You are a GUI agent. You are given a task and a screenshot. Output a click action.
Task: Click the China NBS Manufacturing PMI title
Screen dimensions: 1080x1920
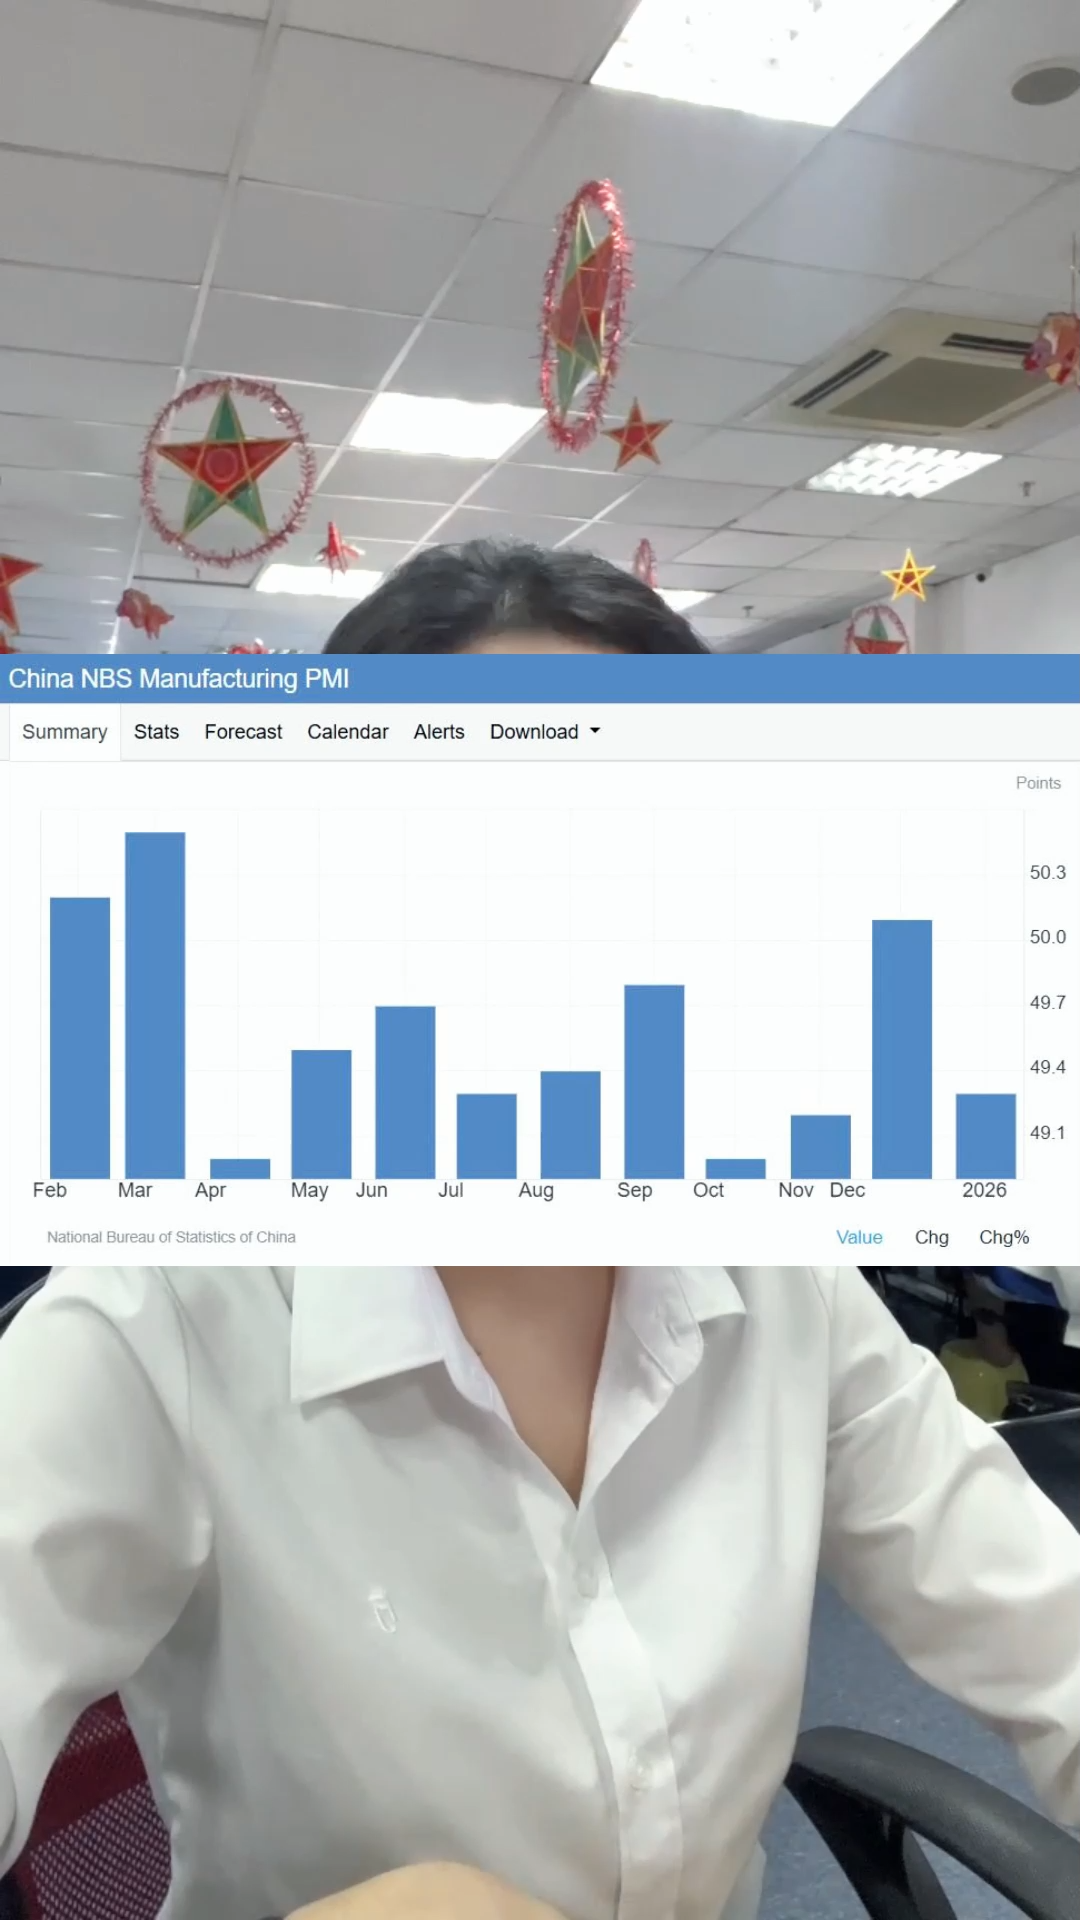179,679
